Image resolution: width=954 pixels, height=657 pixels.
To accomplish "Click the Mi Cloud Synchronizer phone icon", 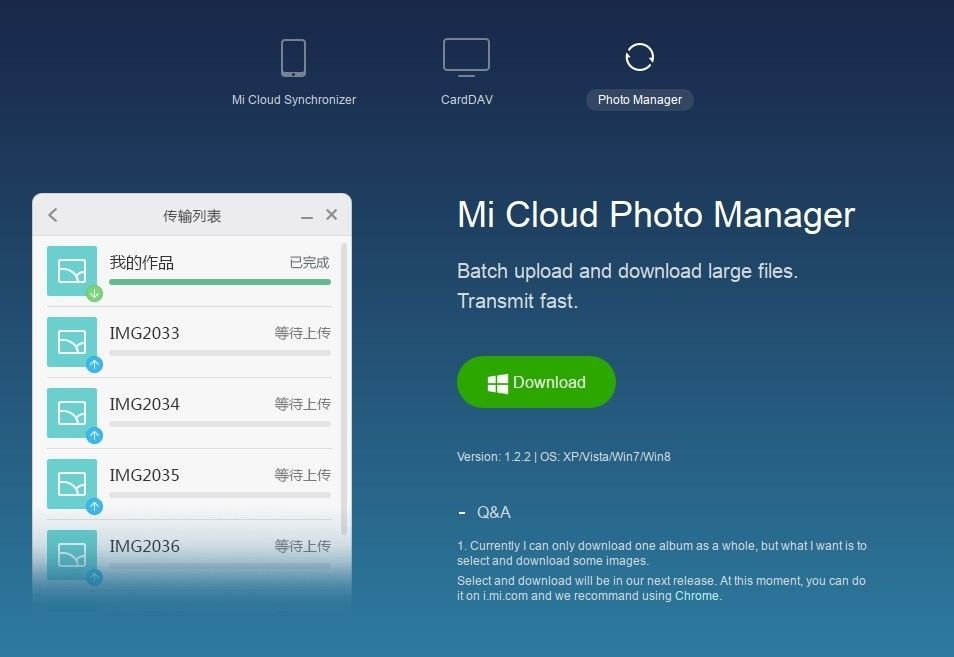I will point(293,58).
